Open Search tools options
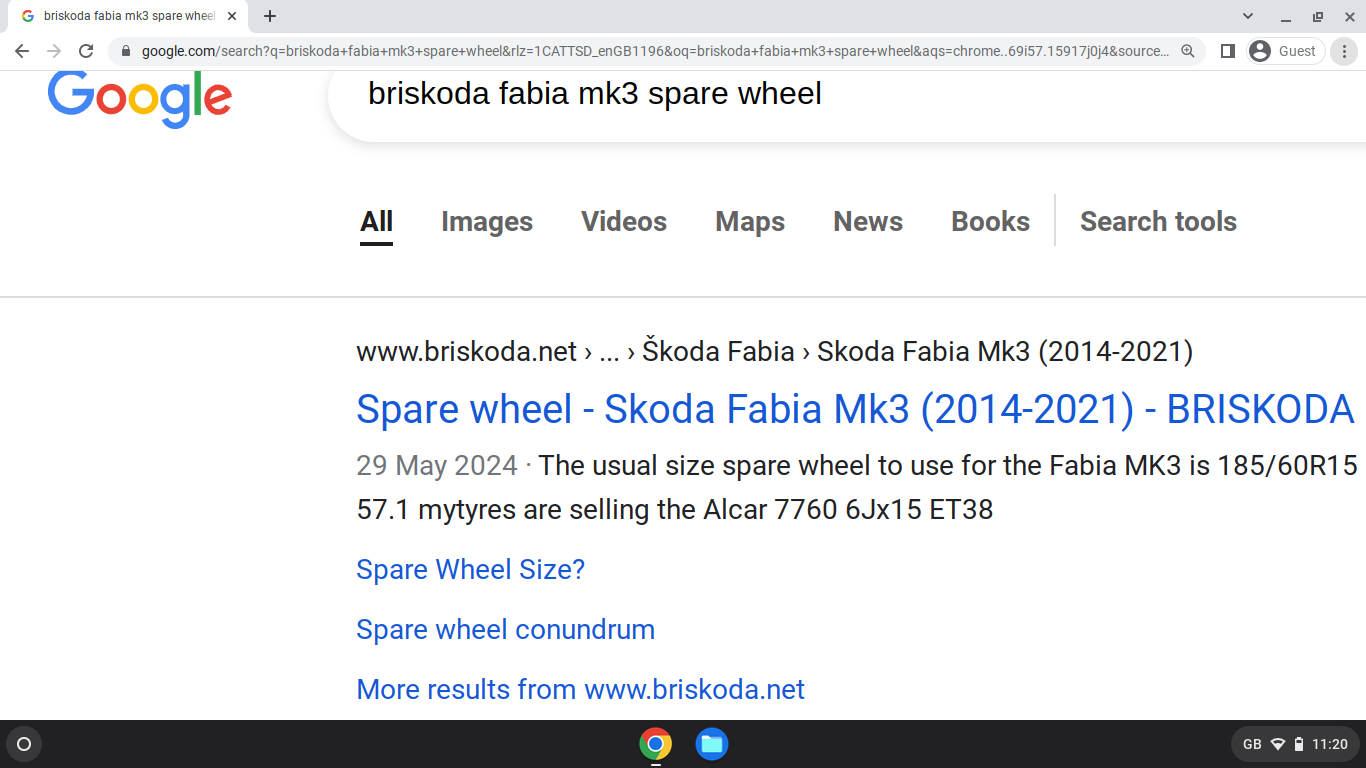1366x768 pixels. 1158,221
